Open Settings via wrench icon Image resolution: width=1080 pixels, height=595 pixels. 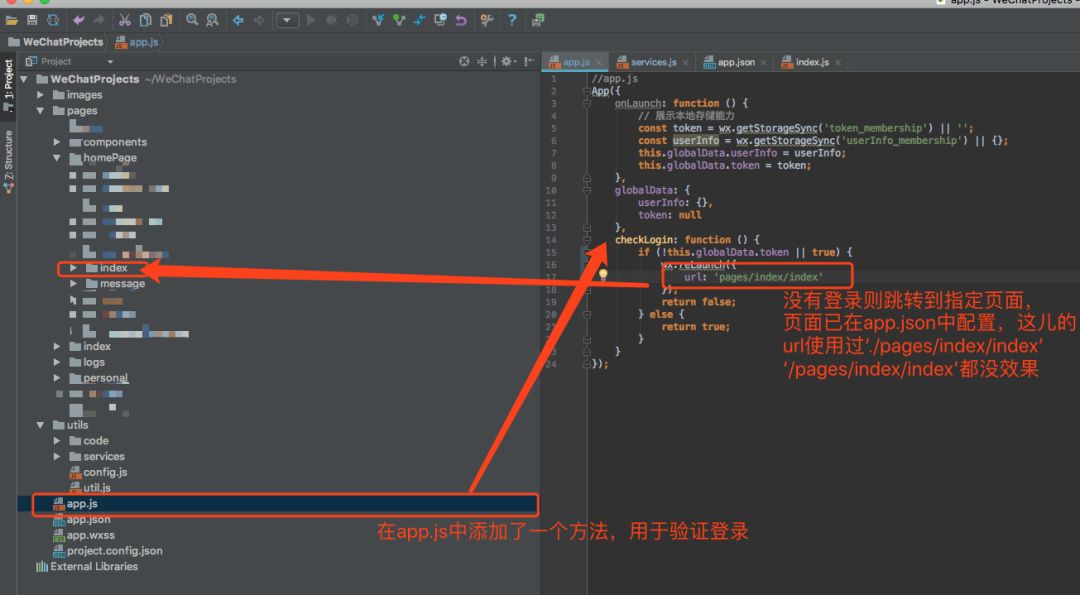(x=487, y=21)
